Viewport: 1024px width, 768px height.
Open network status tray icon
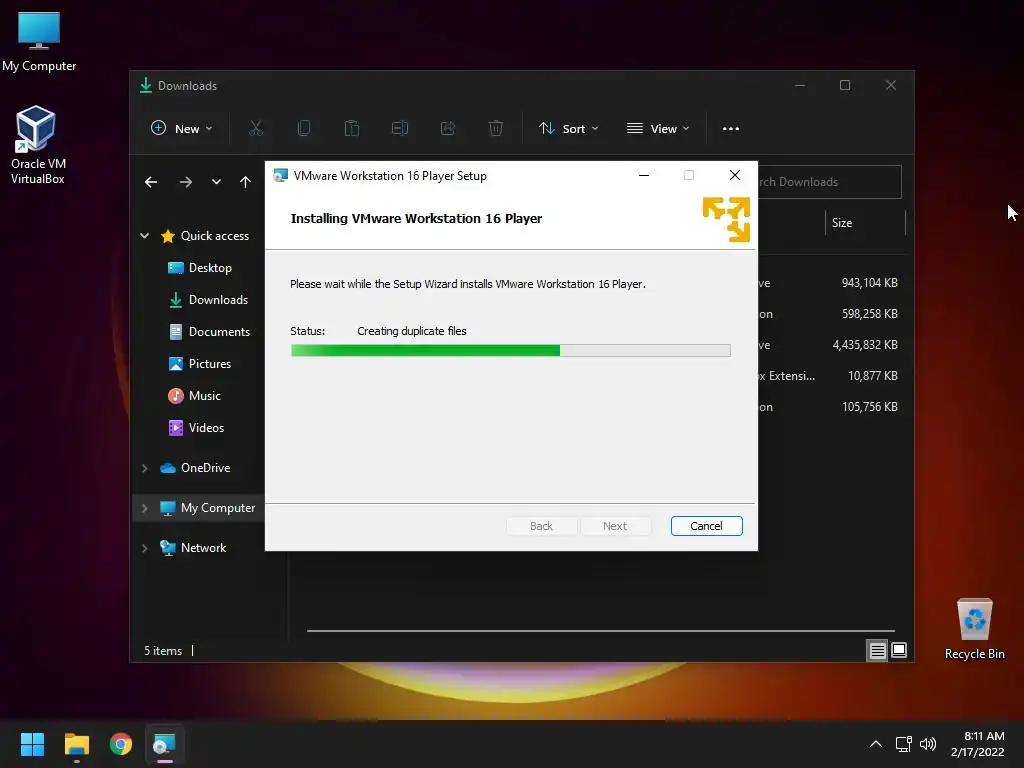click(x=904, y=744)
